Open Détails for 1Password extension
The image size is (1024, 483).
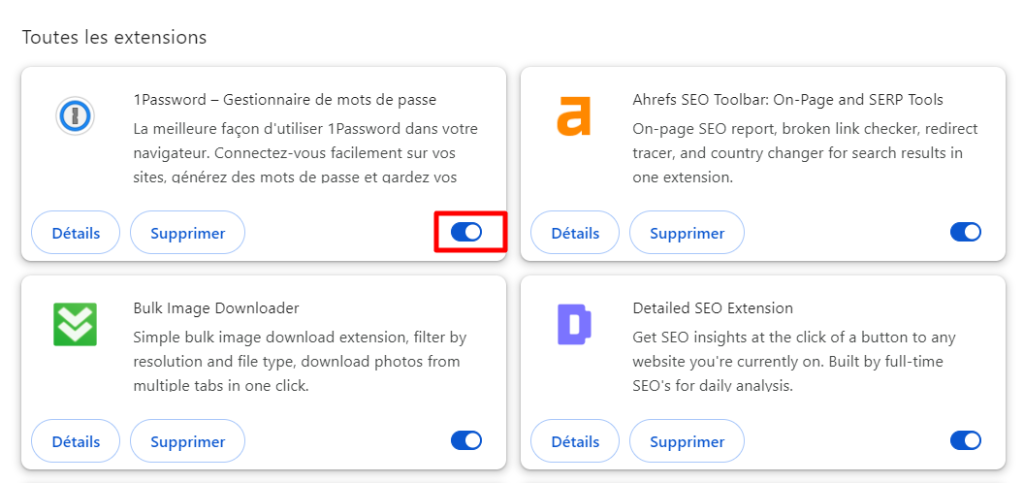[76, 233]
